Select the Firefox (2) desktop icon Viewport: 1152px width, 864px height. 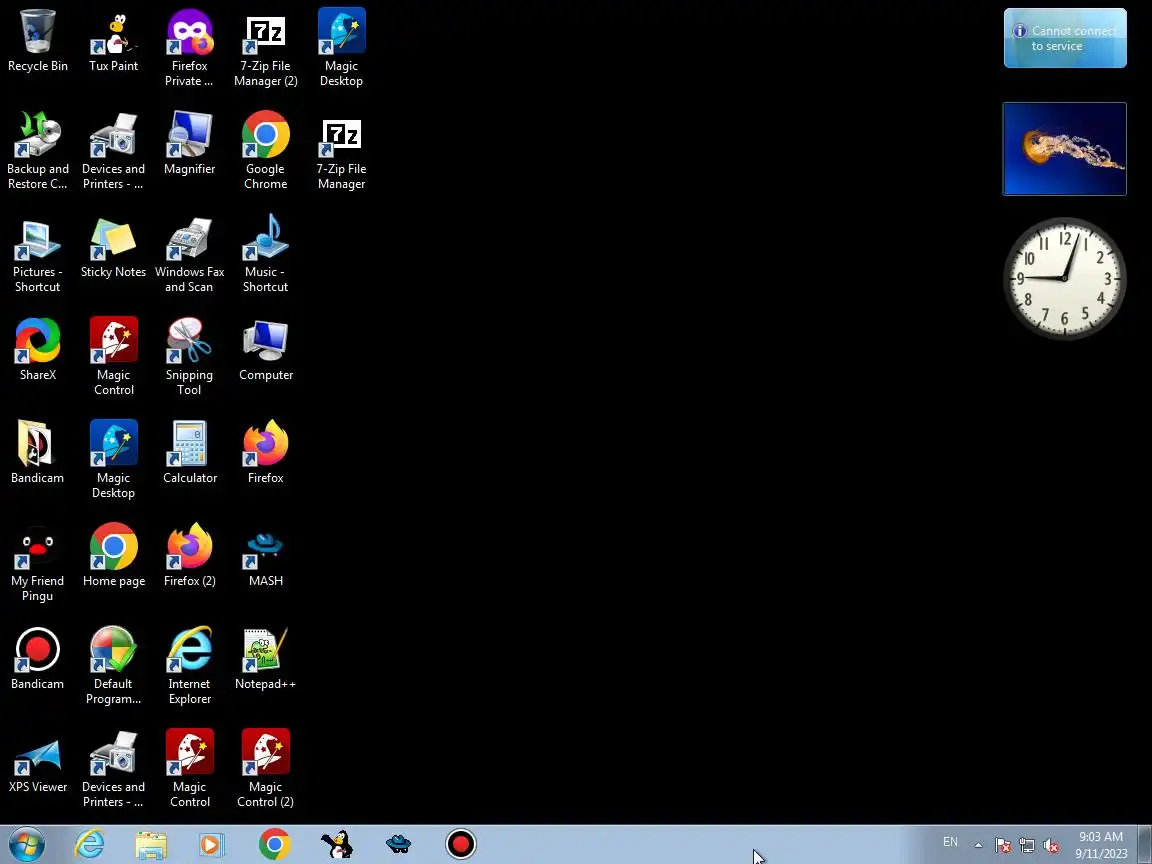coord(190,555)
